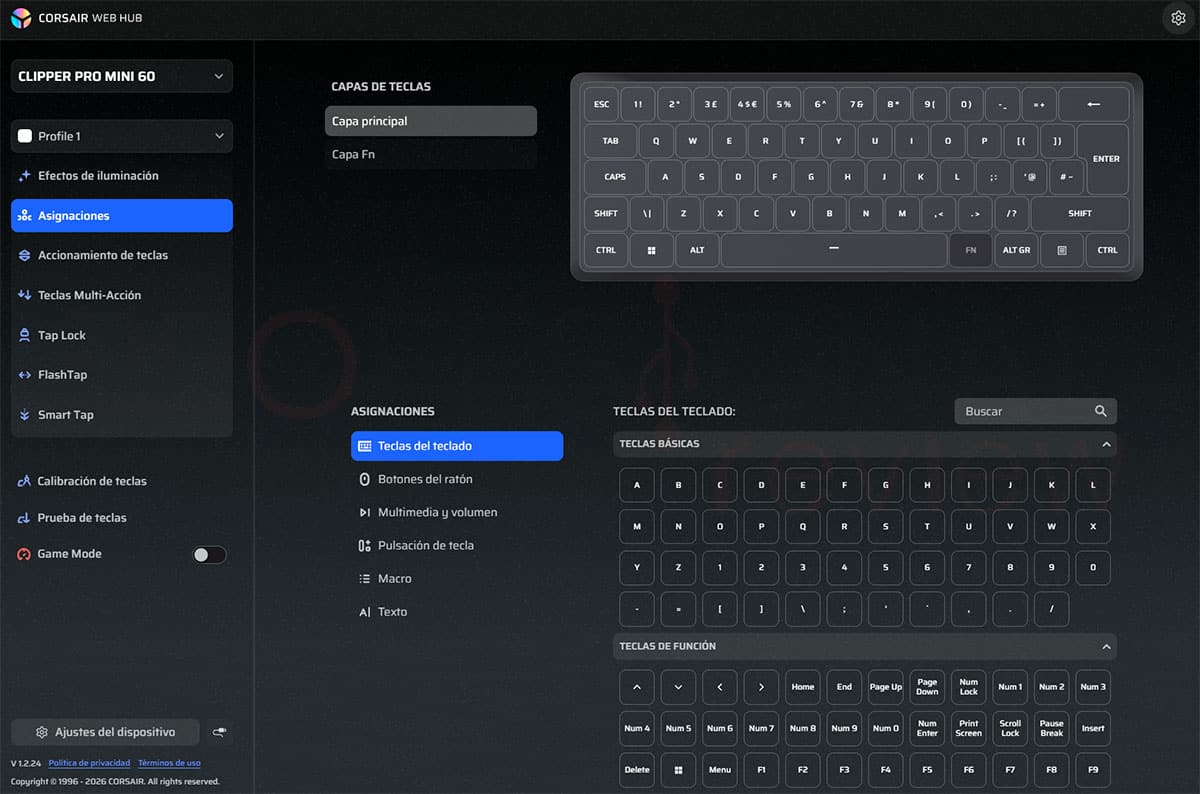Open the Clipper Pro Mini 60 device dropdown

pos(122,76)
